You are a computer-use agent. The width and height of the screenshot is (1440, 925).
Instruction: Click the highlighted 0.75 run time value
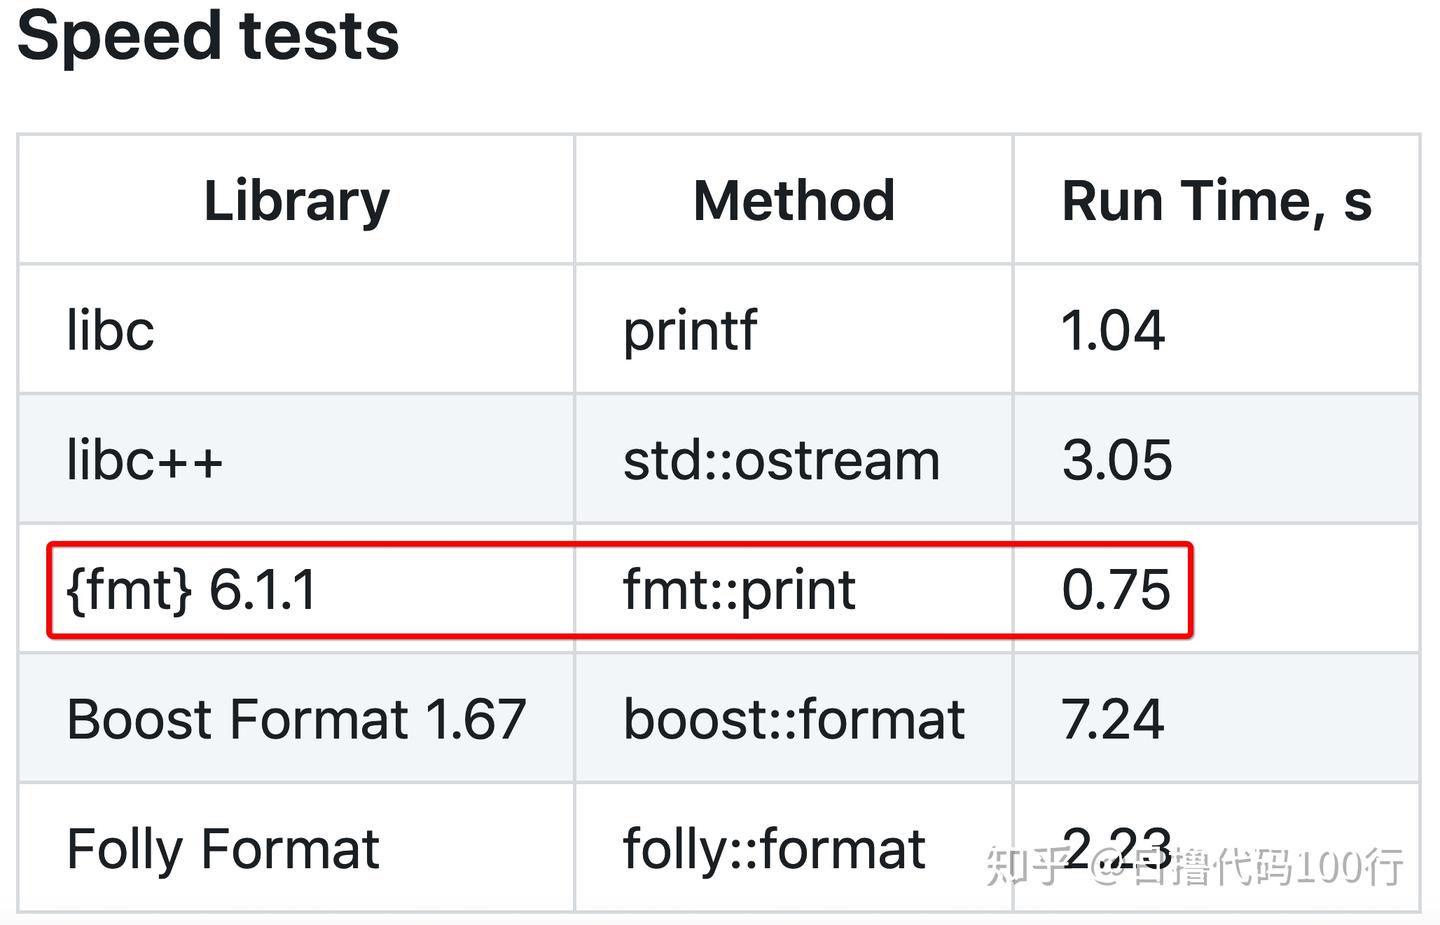click(x=1115, y=589)
